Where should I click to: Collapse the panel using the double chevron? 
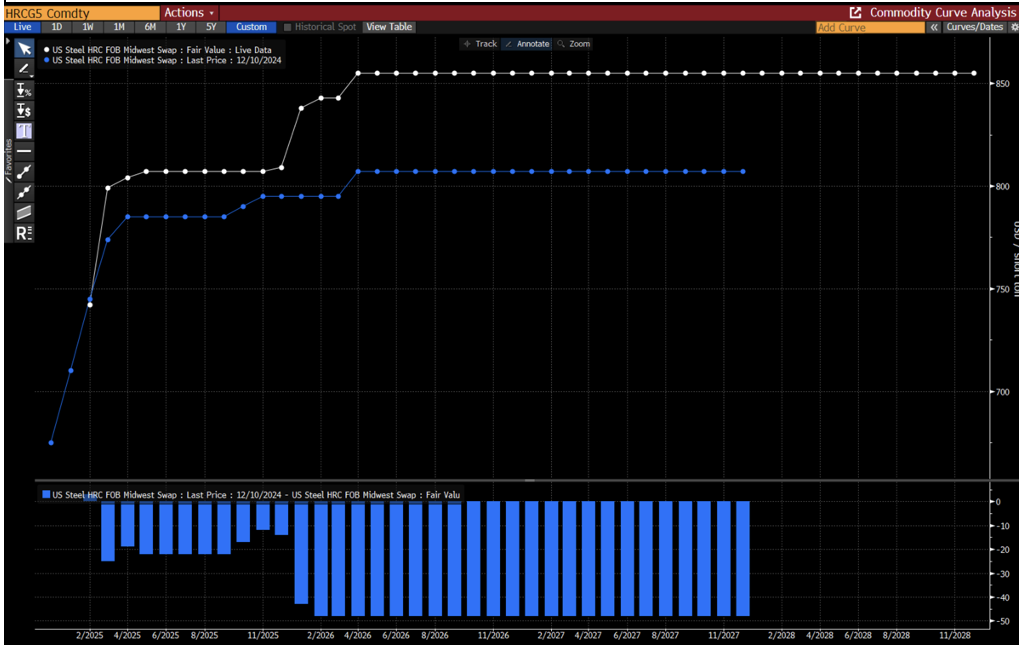tap(933, 27)
